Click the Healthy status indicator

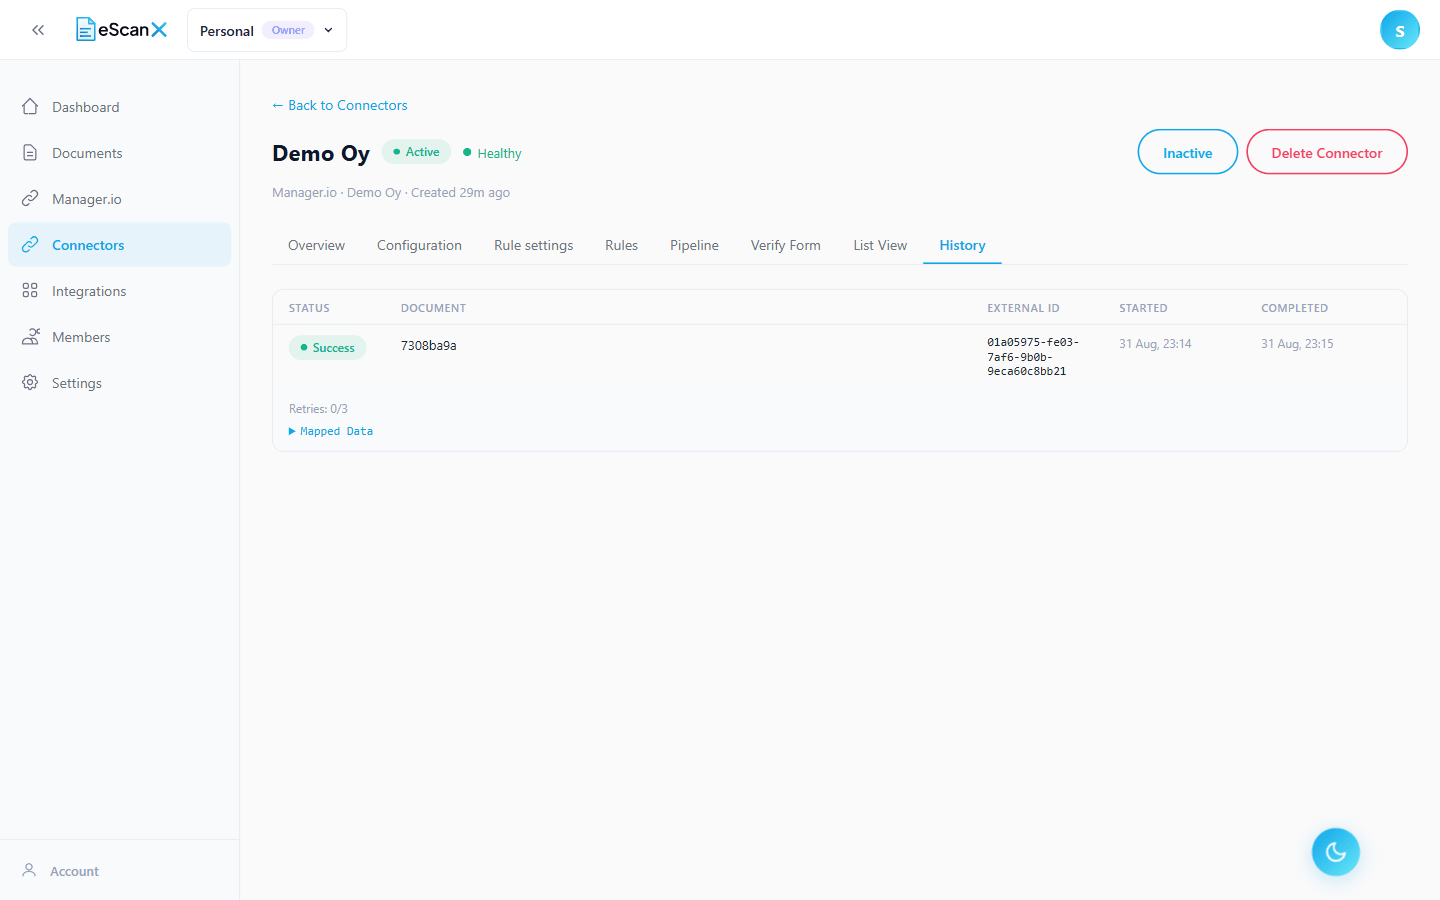point(492,153)
